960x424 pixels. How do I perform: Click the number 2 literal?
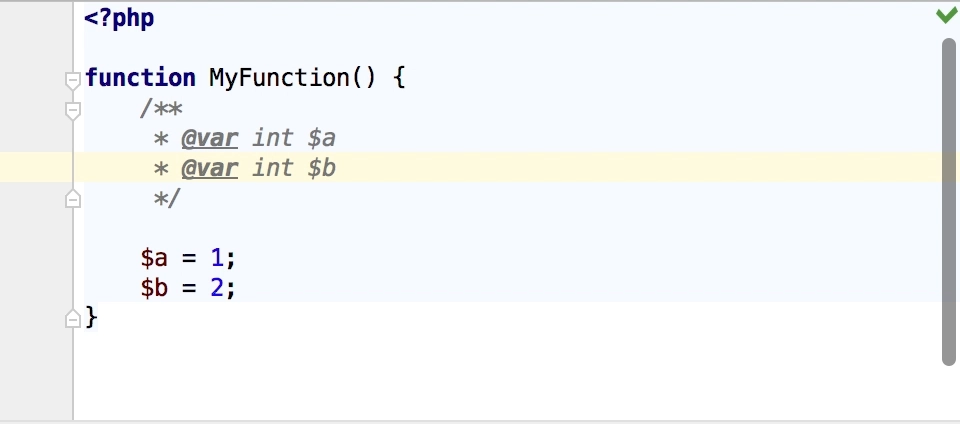pos(217,288)
